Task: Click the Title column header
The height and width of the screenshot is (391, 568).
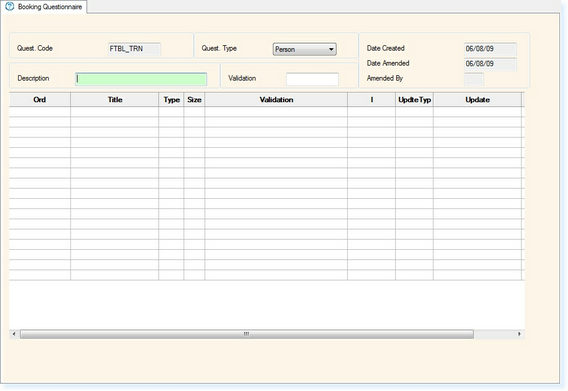Action: pyautogui.click(x=114, y=100)
